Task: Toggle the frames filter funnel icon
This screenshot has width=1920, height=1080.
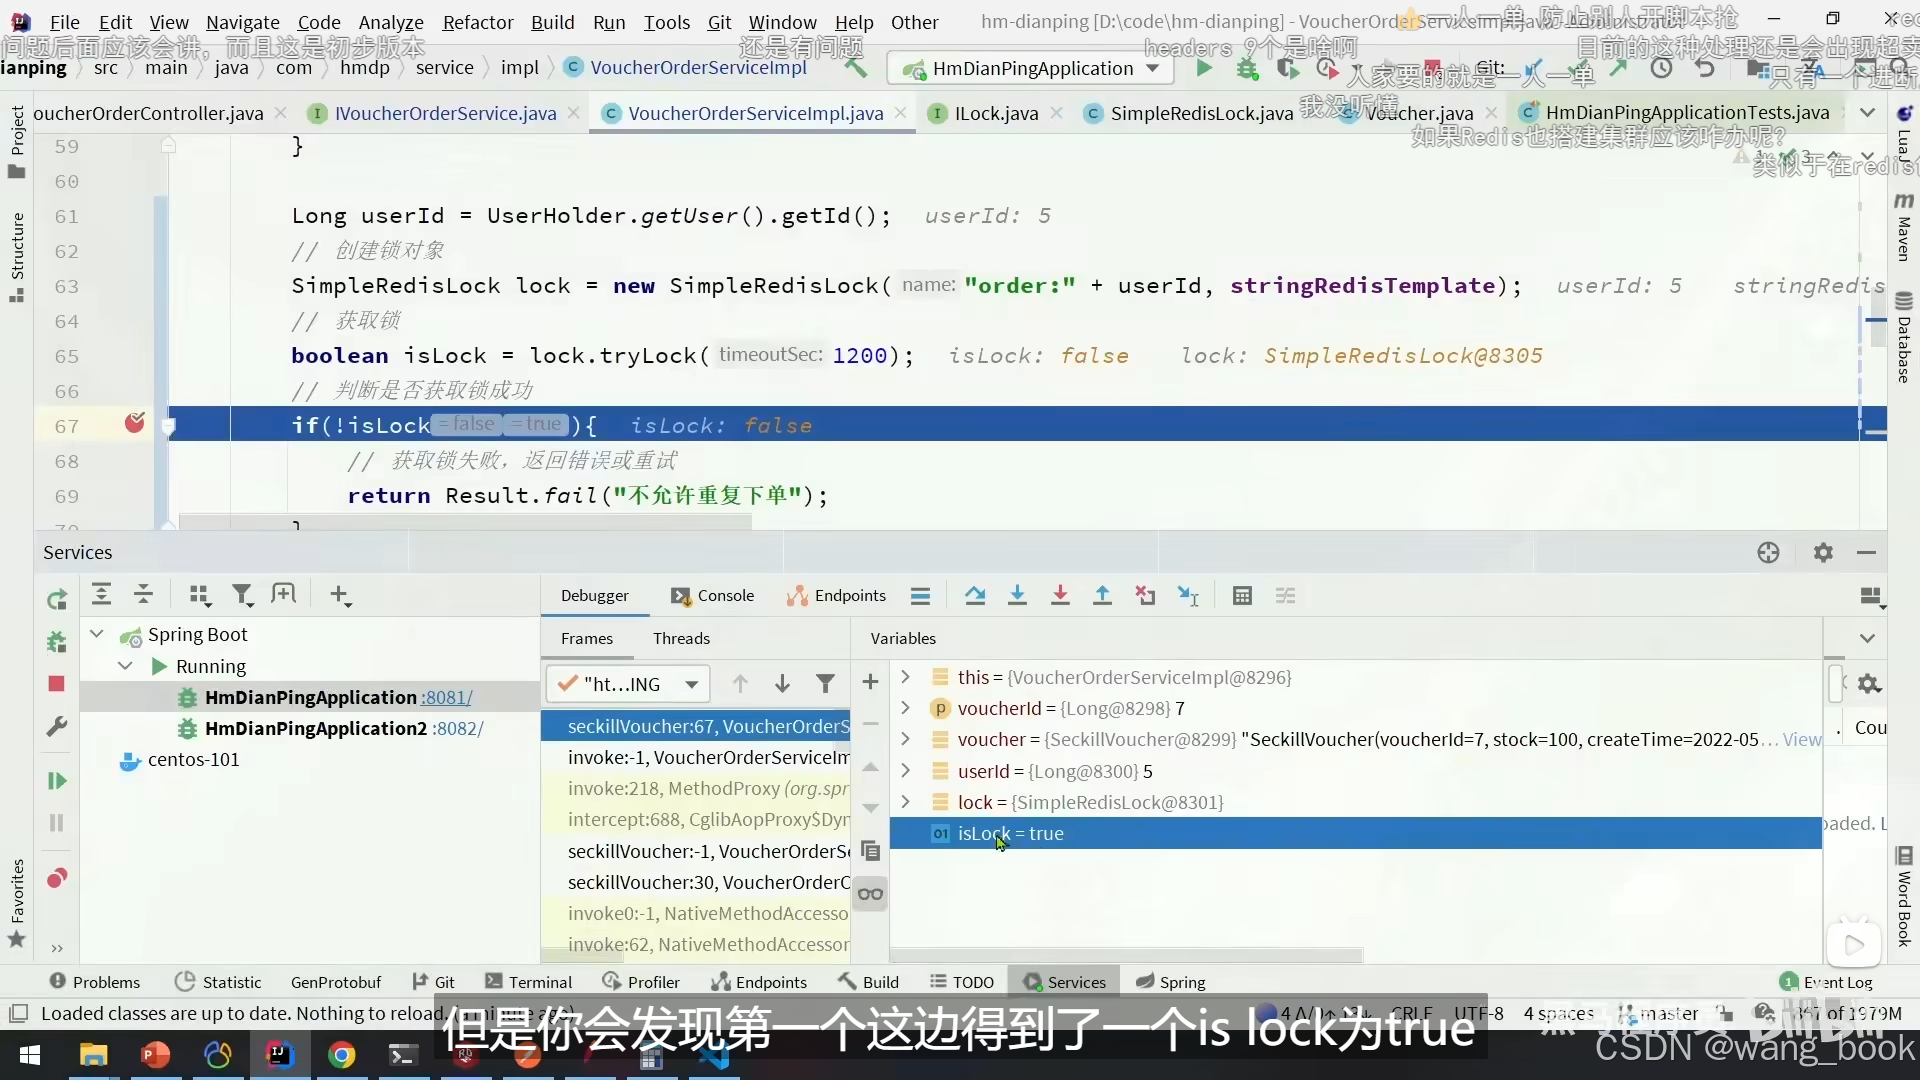Action: (x=825, y=684)
